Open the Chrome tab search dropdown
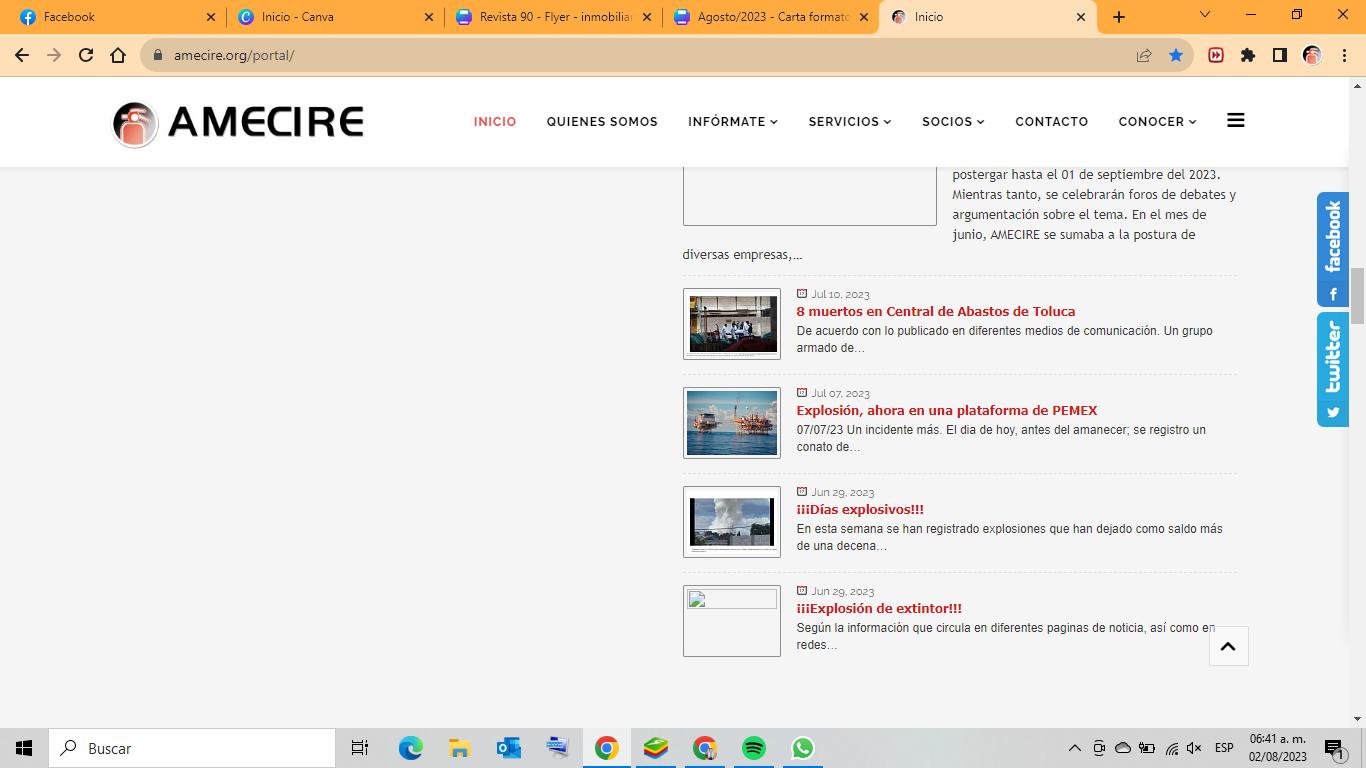The image size is (1366, 768). 1205,15
